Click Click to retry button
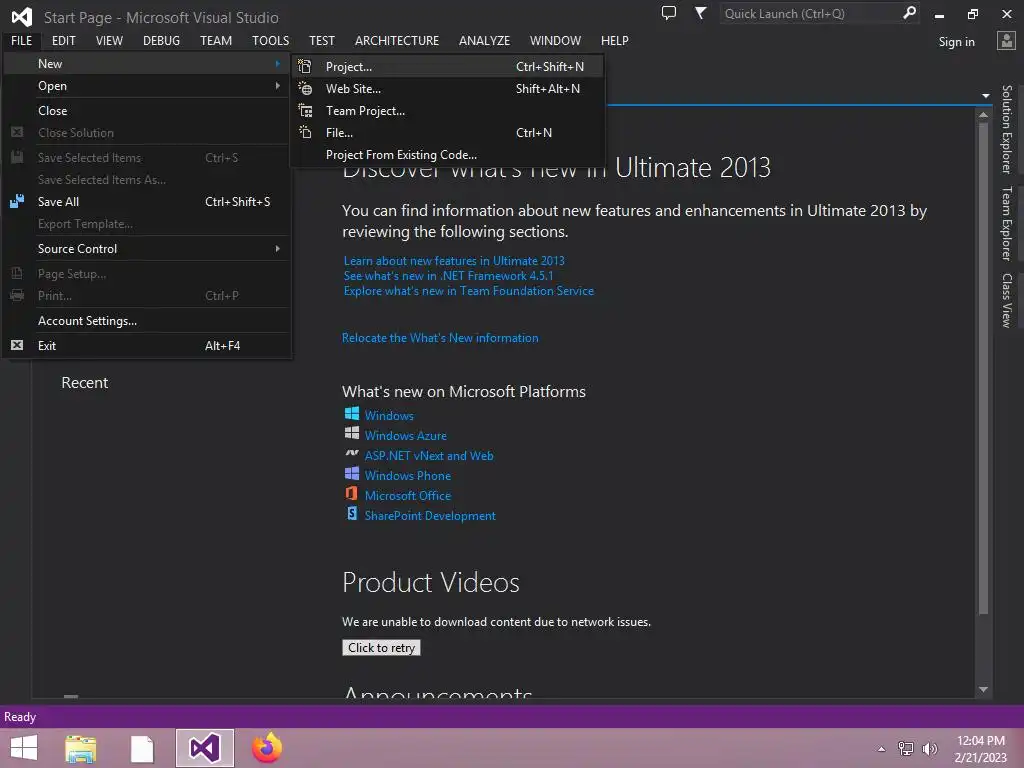This screenshot has width=1024, height=768. click(x=381, y=647)
